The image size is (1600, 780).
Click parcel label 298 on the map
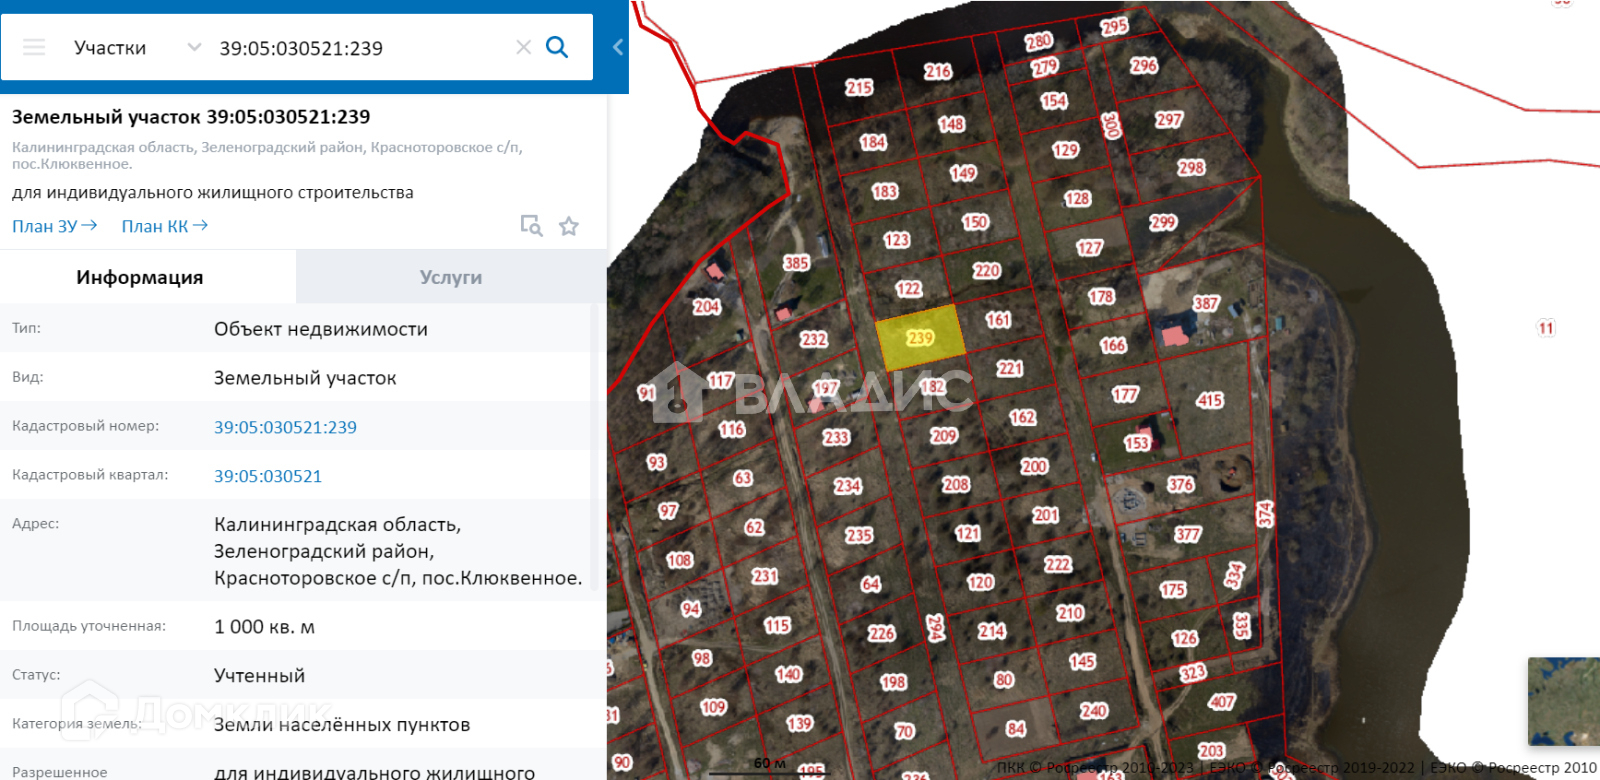1191,167
